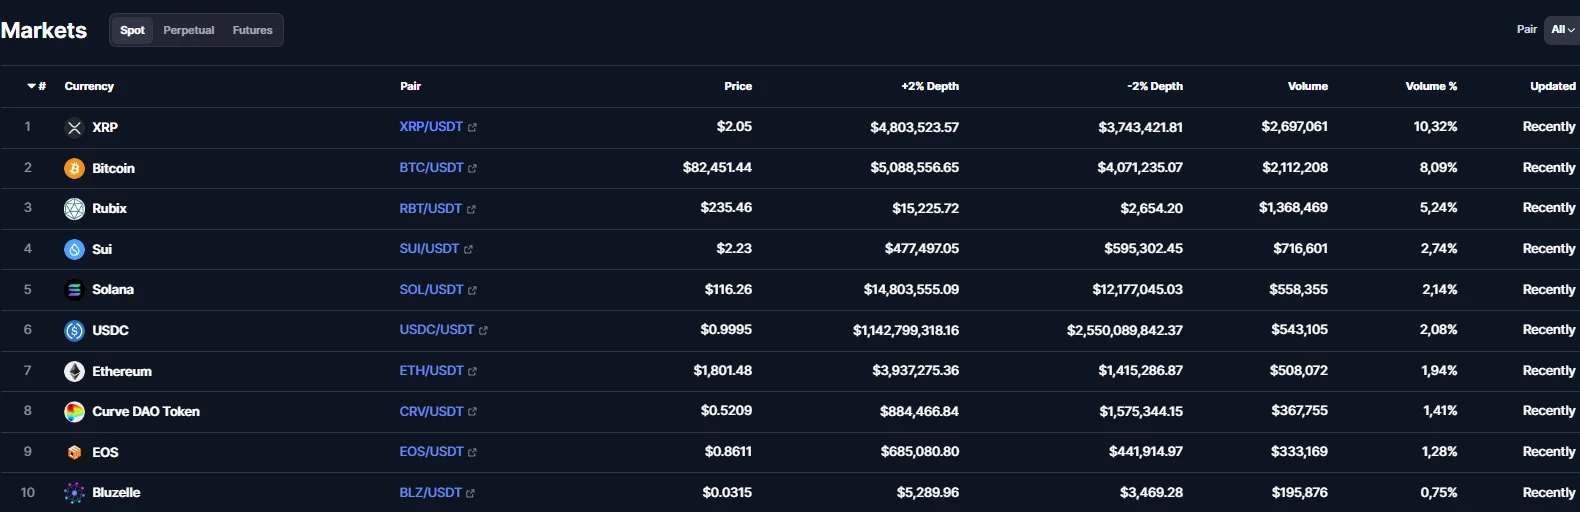Click the Sui blue droplet icon

point(74,249)
